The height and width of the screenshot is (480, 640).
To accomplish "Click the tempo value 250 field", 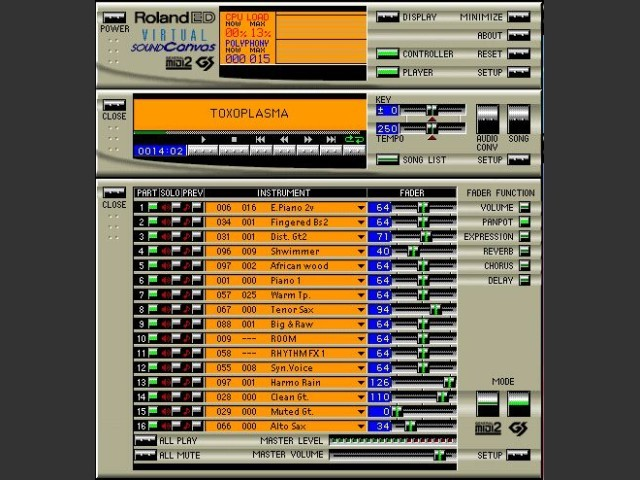I will point(387,129).
